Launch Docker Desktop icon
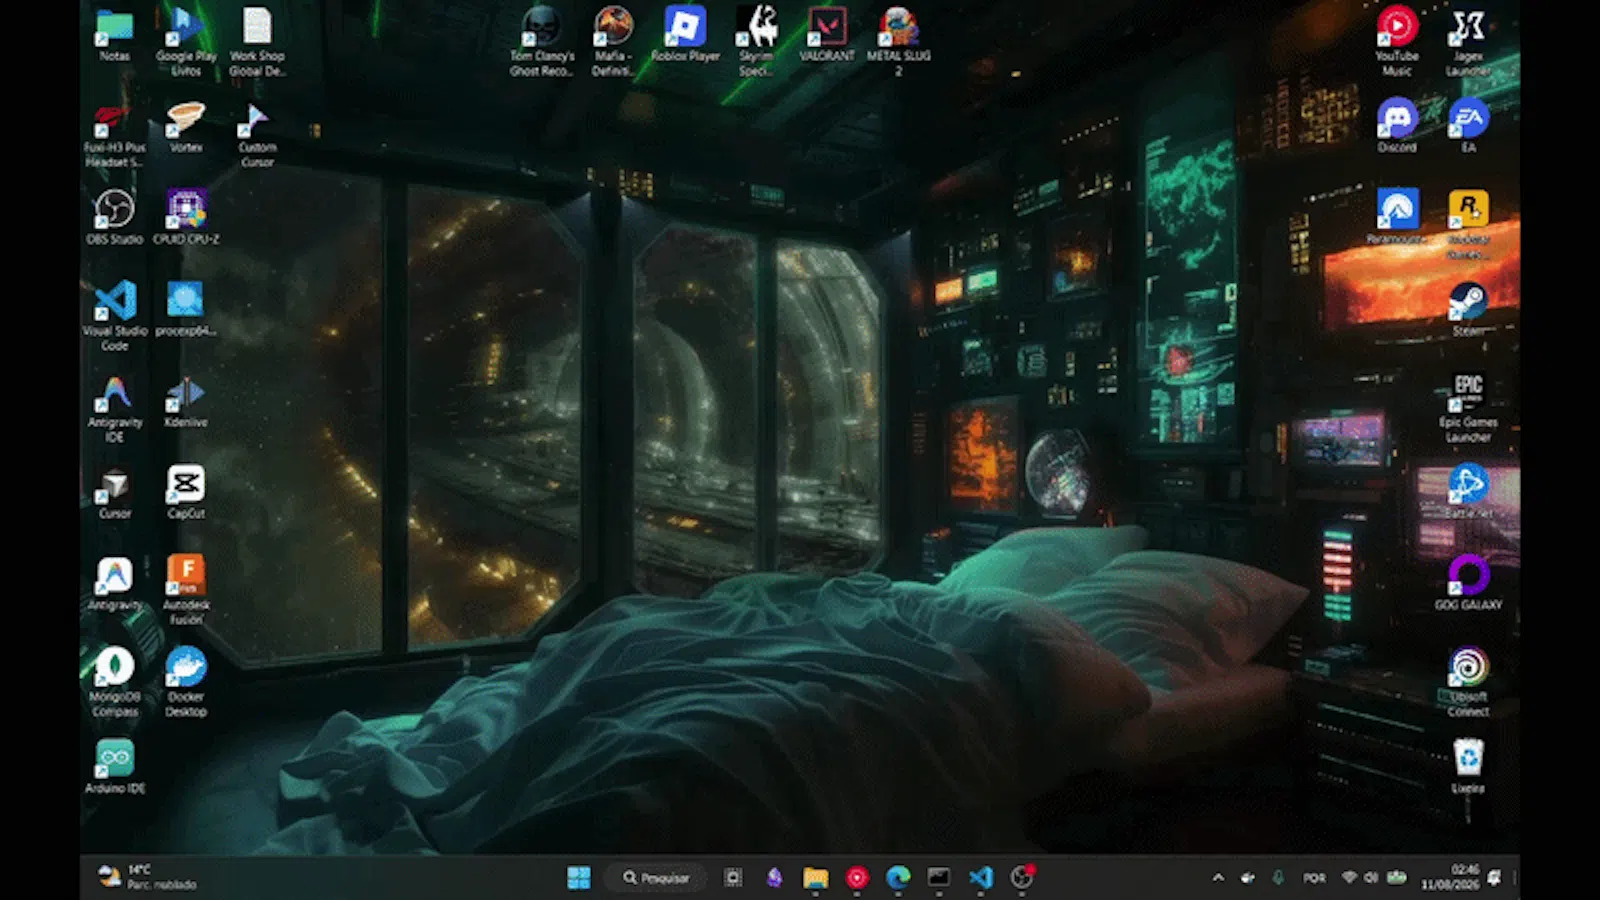This screenshot has height=900, width=1600. click(x=186, y=682)
